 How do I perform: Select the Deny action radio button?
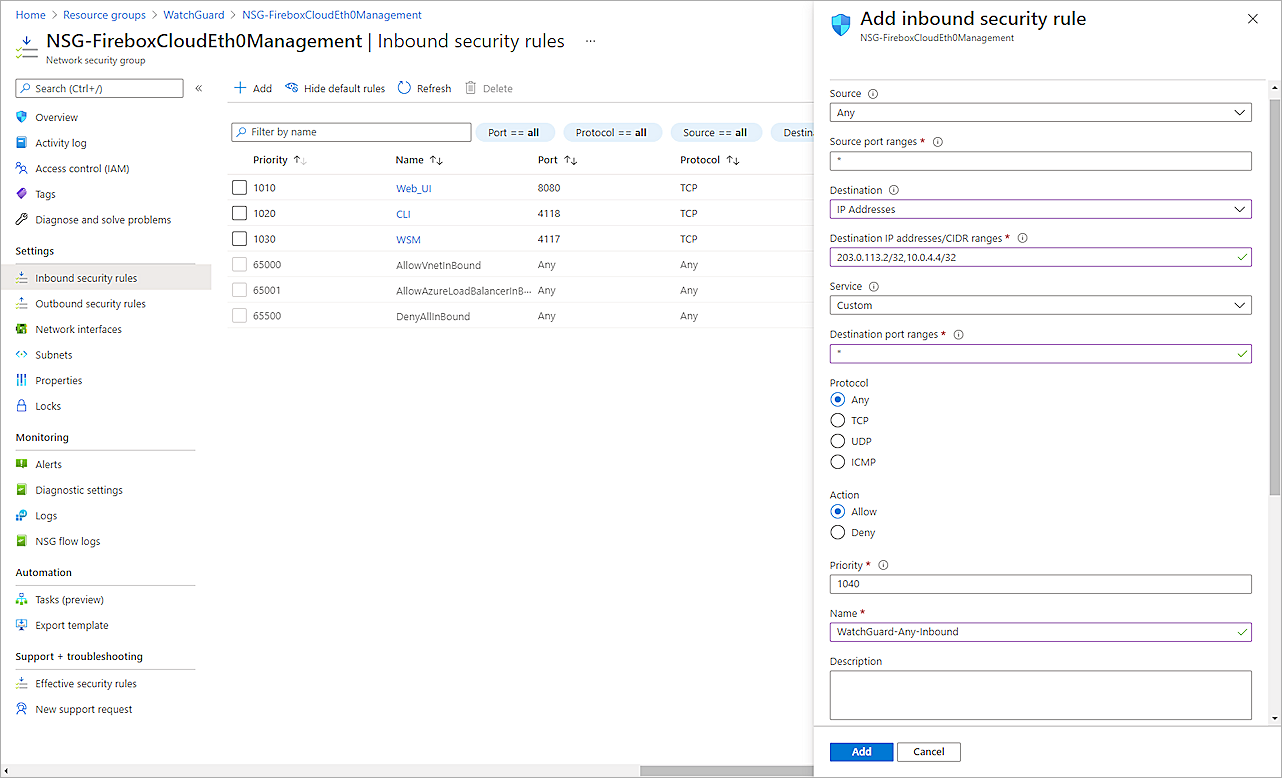pos(837,532)
